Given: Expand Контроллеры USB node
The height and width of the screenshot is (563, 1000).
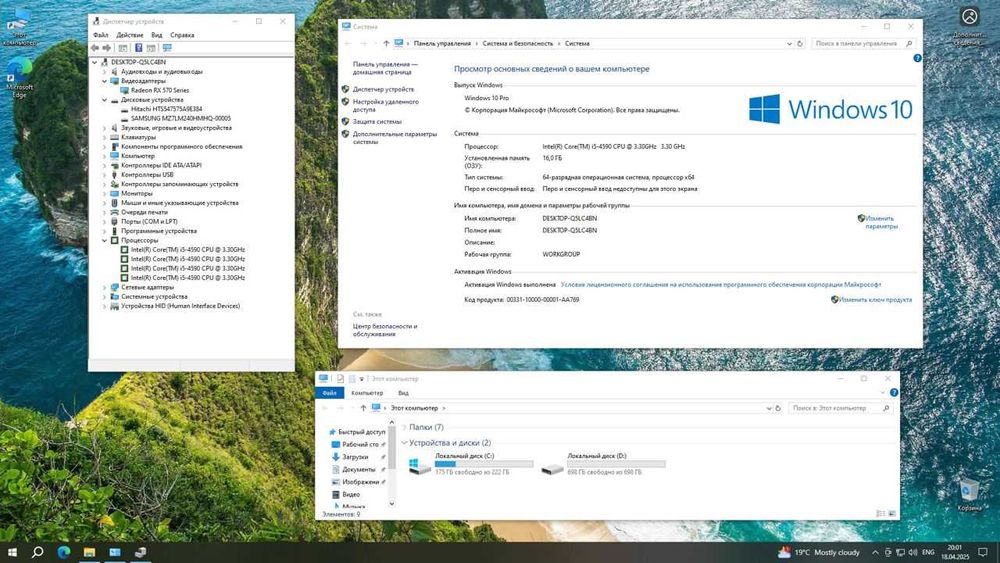Looking at the screenshot, I should click(105, 175).
